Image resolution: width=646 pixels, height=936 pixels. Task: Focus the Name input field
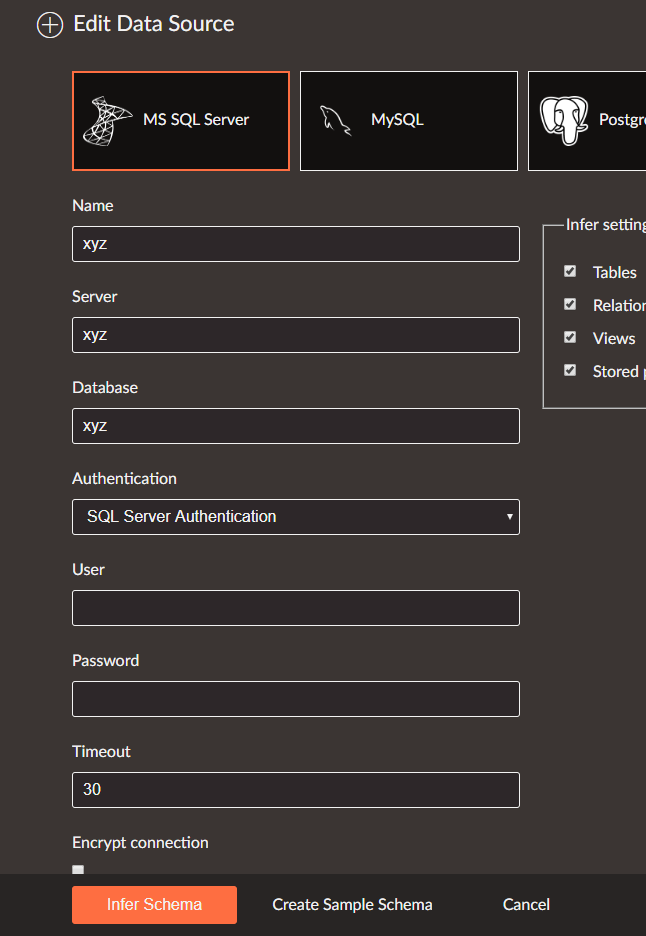(296, 244)
